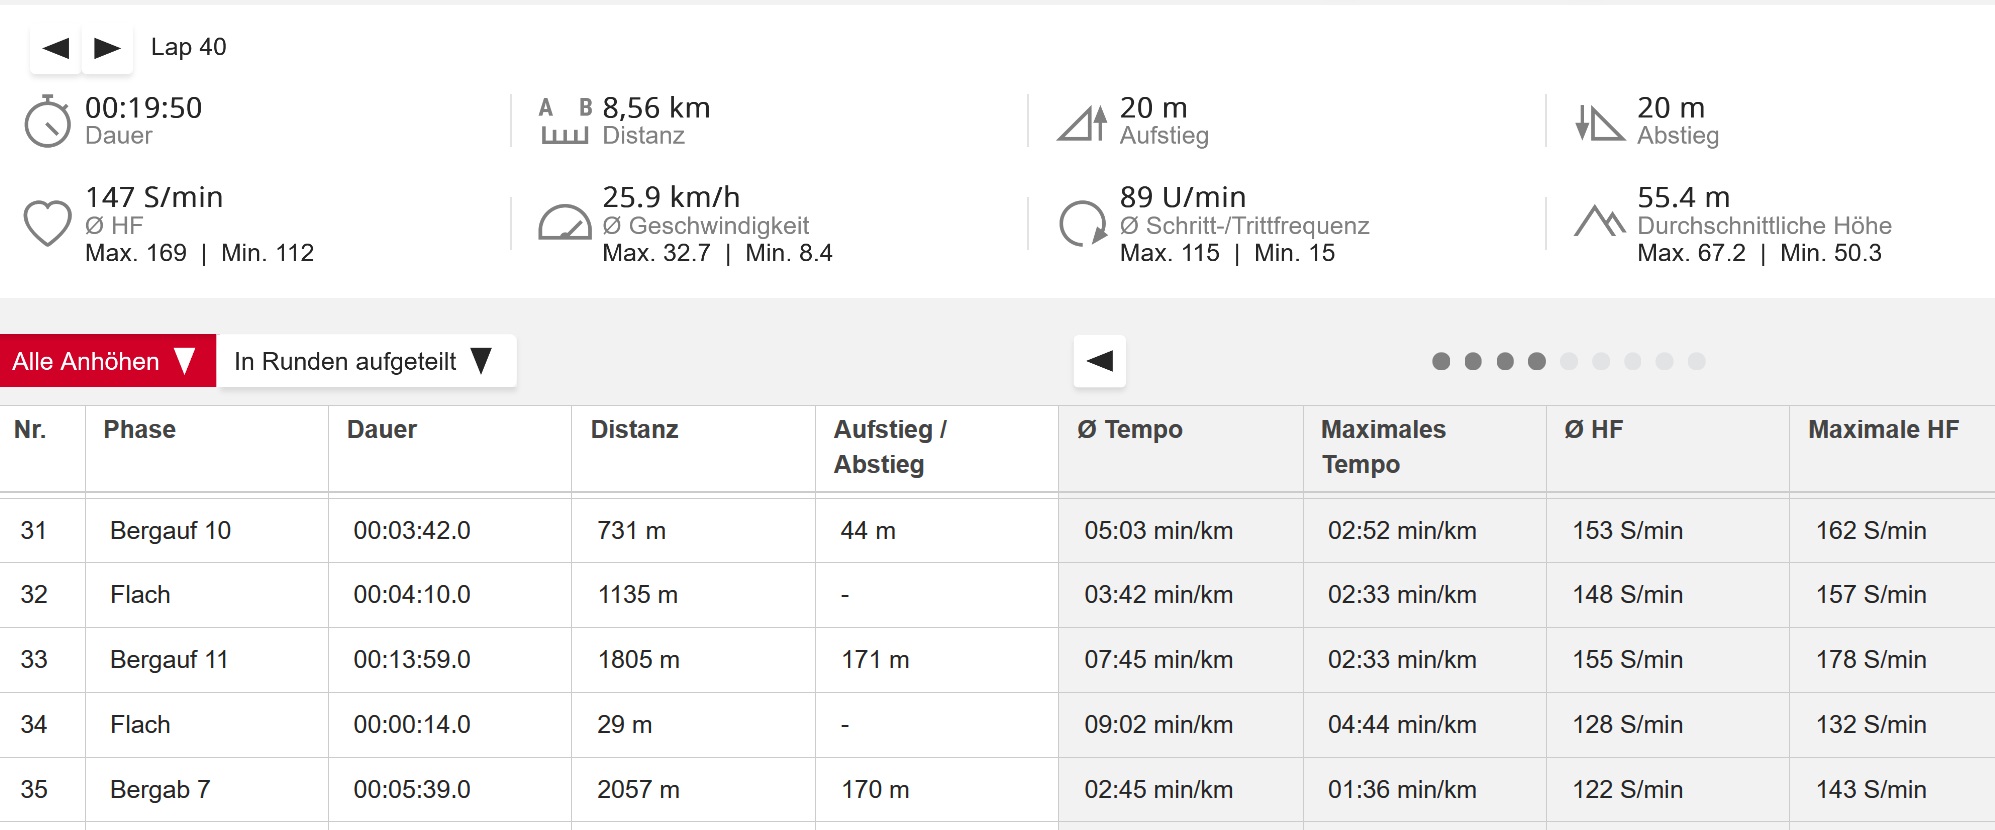
Task: Select the fourth dark pagination dot
Action: pos(1537,361)
